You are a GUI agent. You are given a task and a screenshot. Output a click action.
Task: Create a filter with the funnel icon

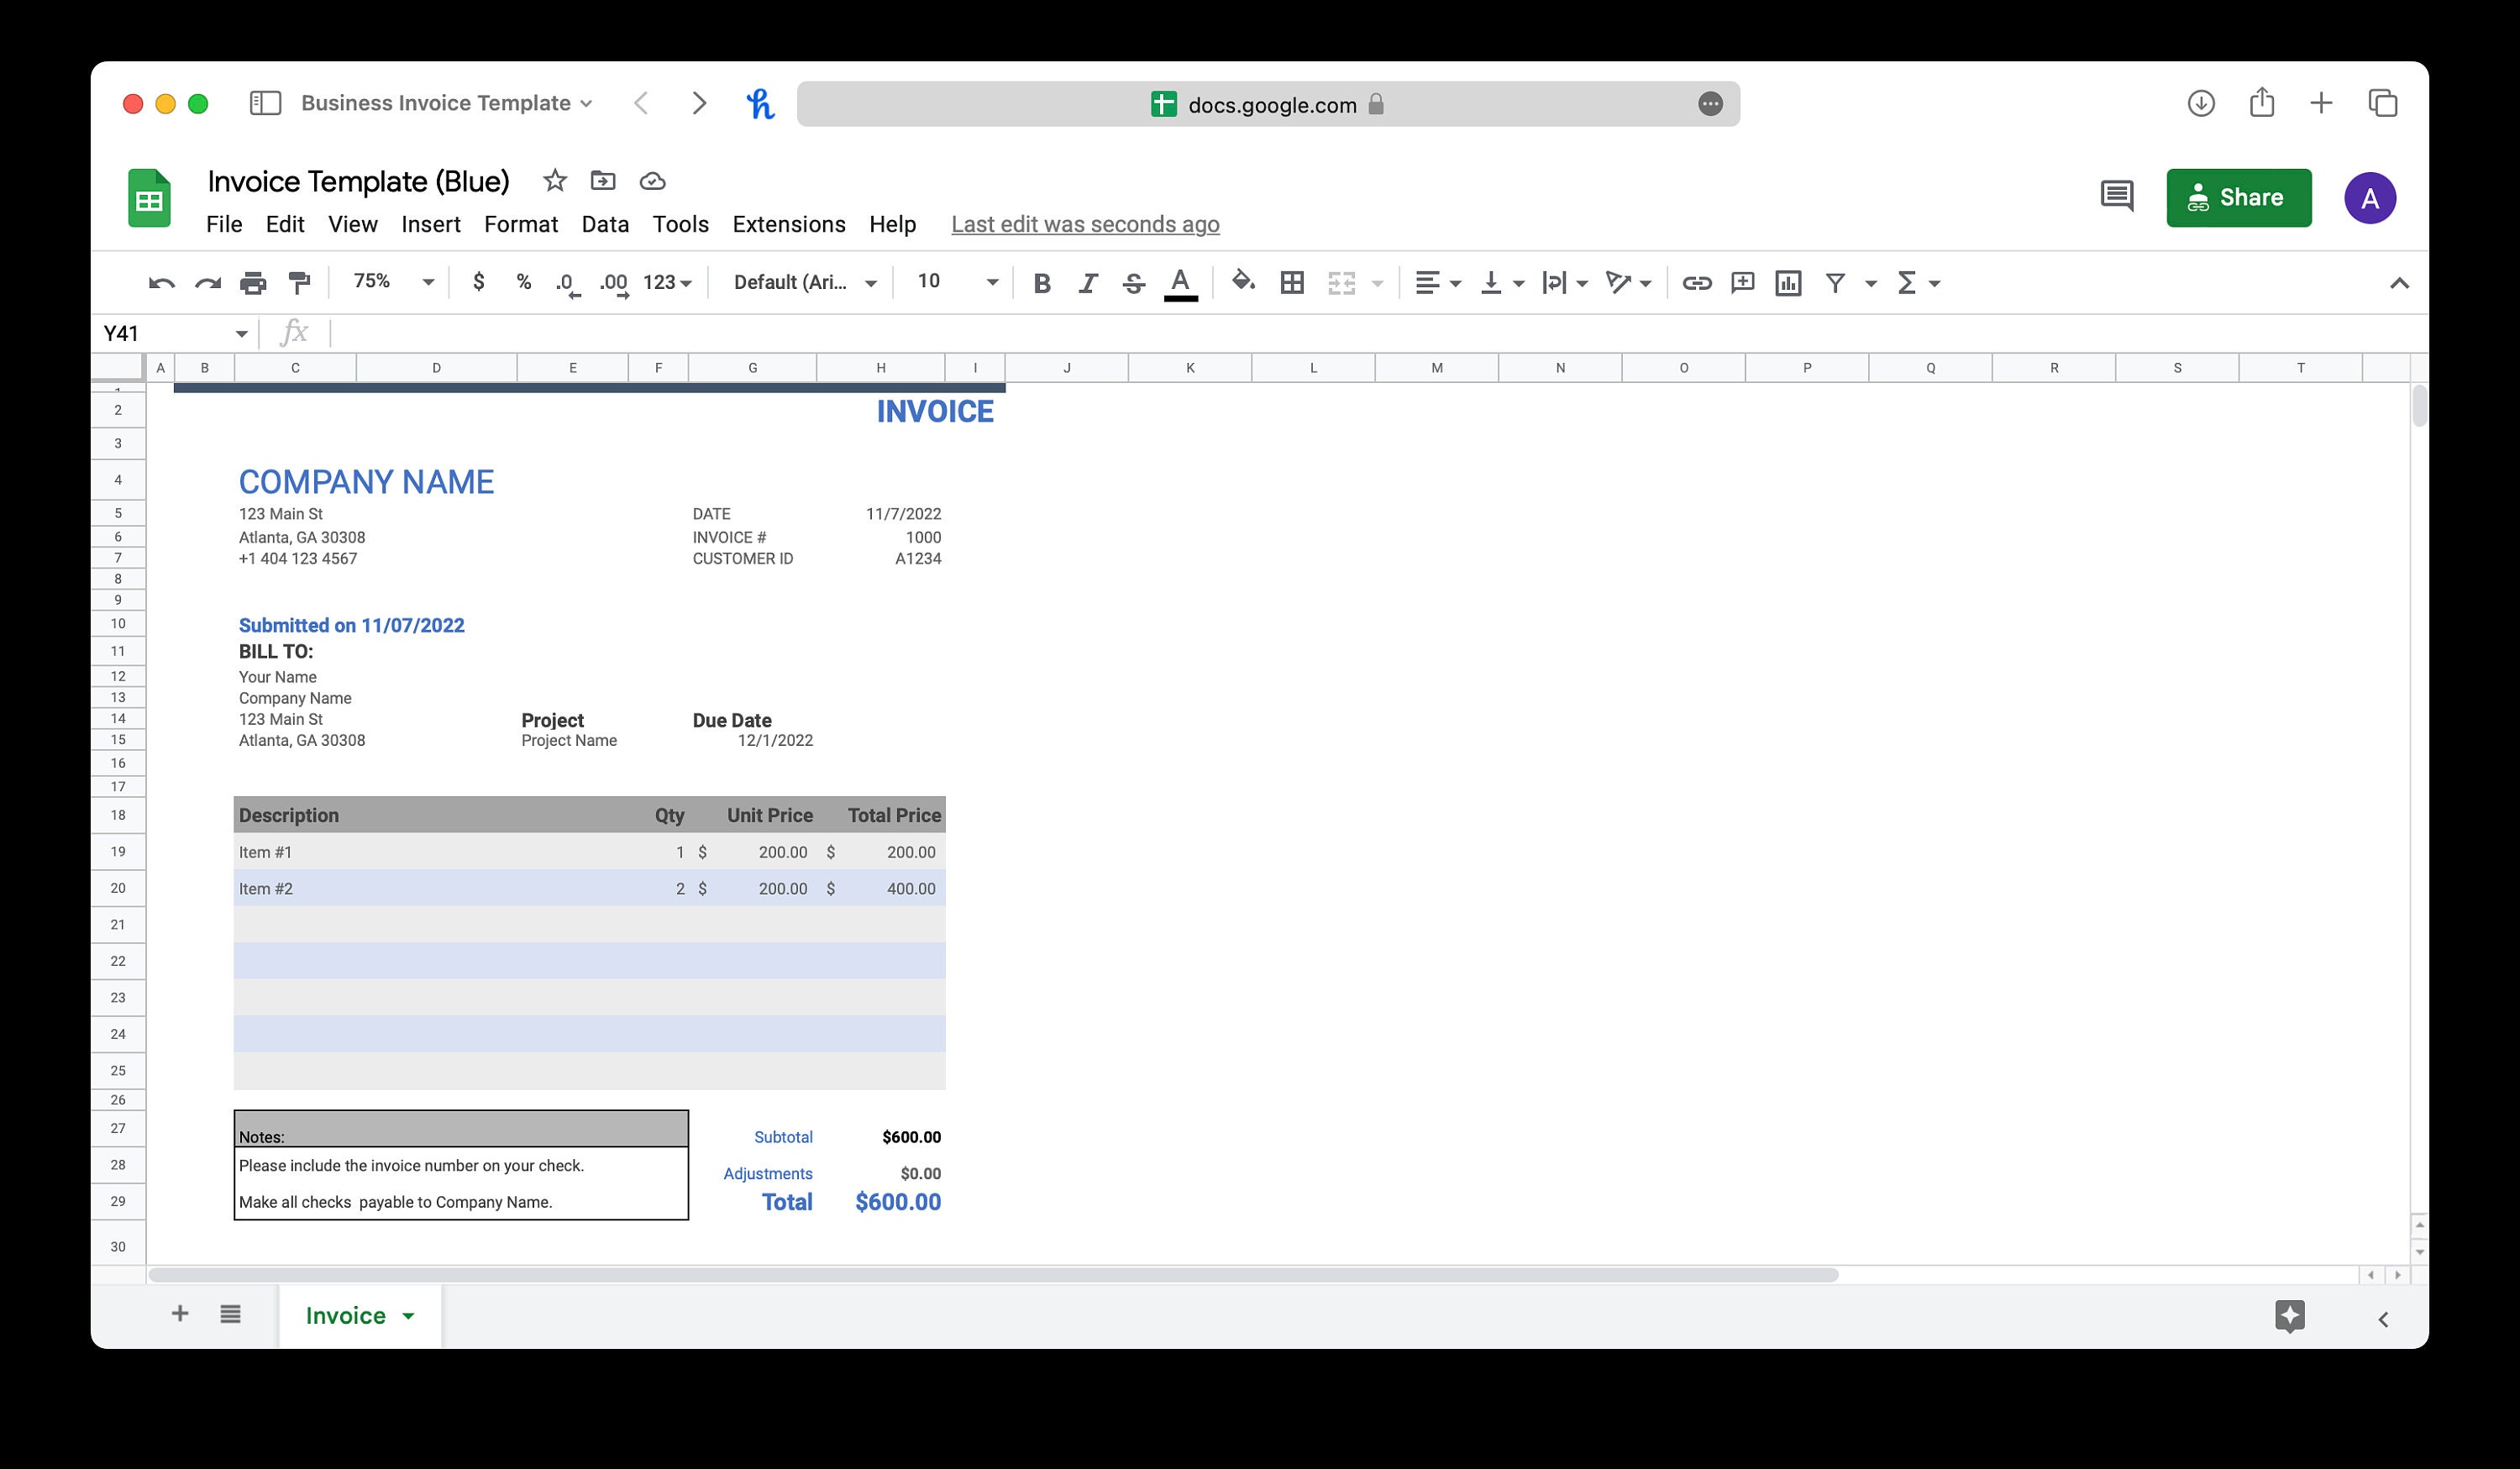[1836, 282]
